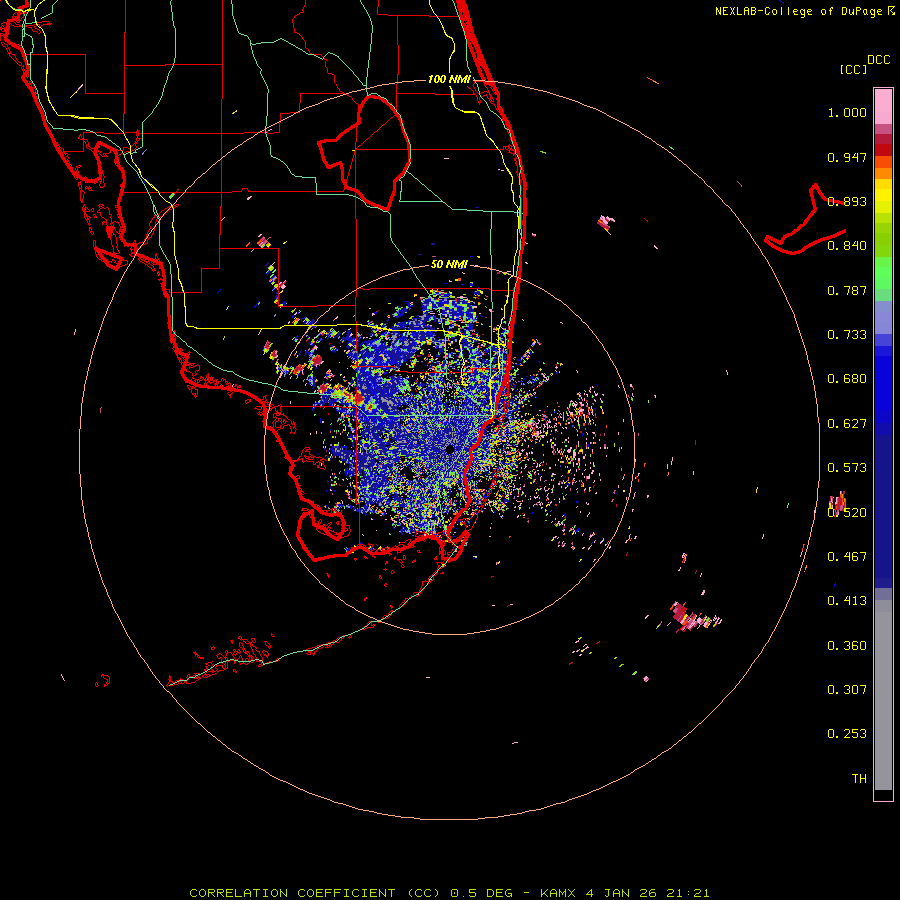
Task: Click the 0.253 scale value
Action: pyautogui.click(x=847, y=734)
